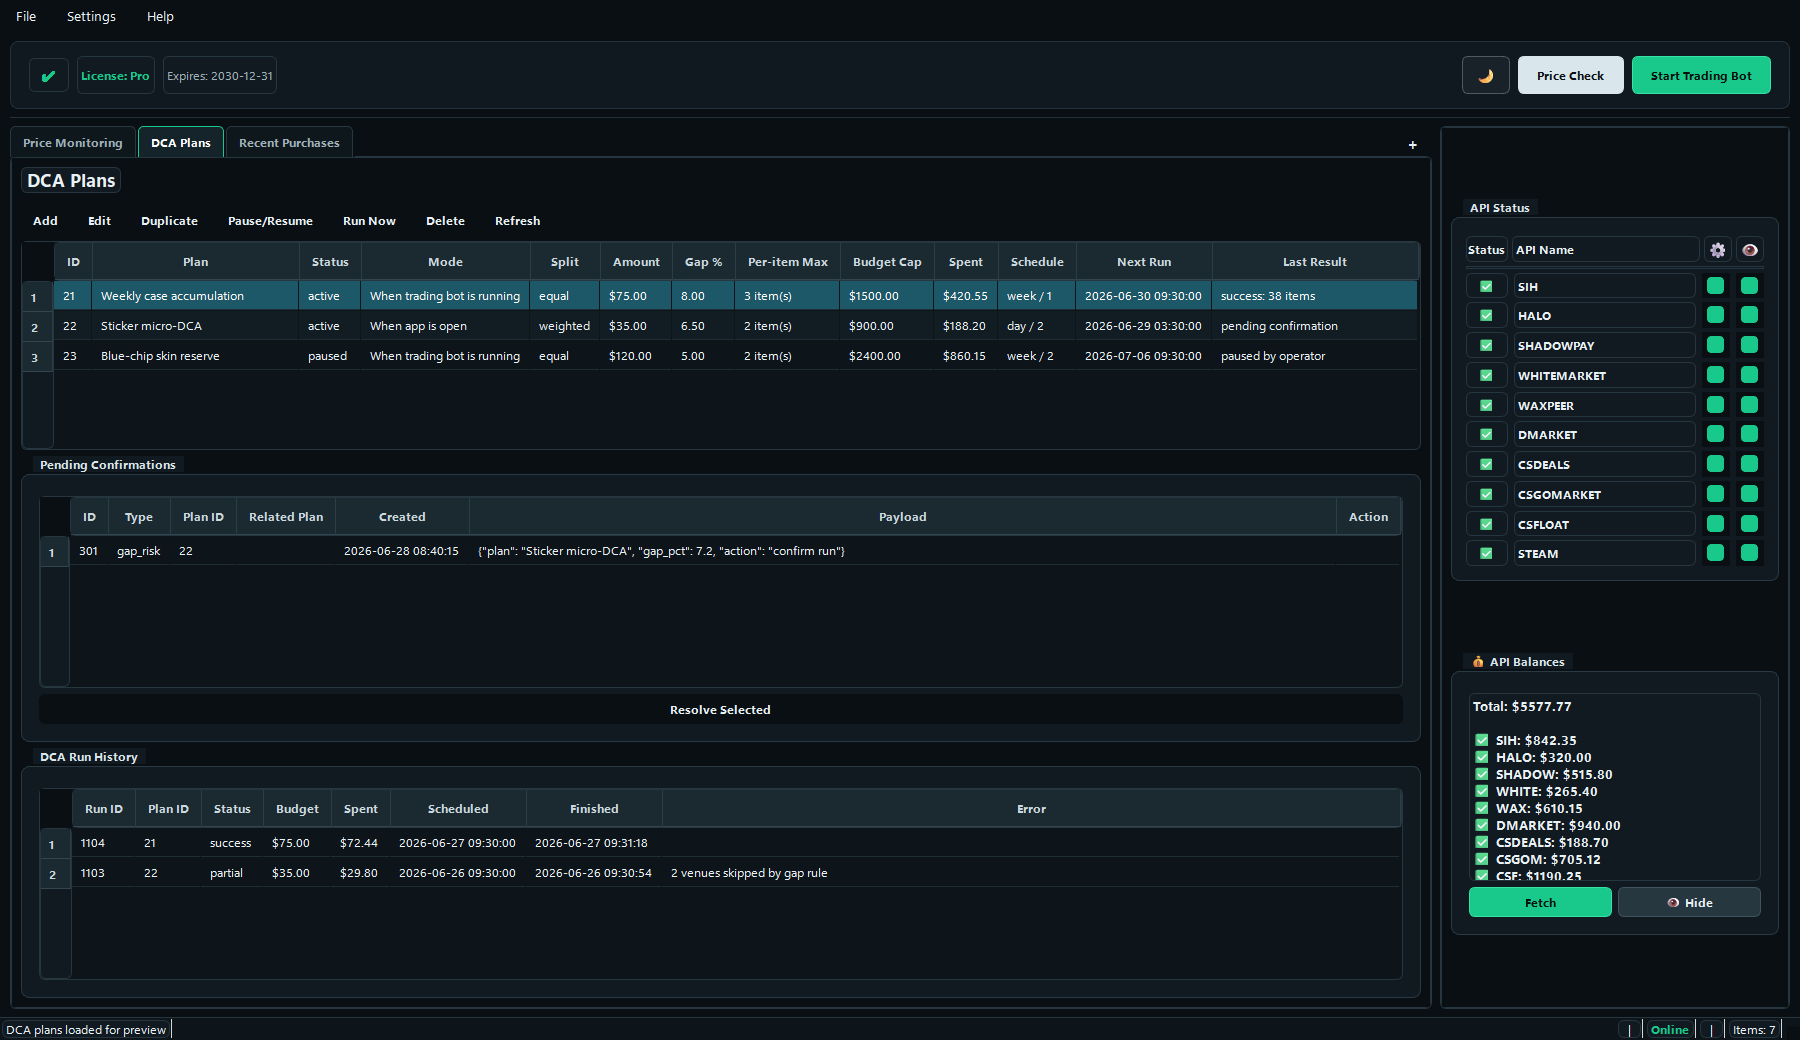Screen dimensions: 1800x1040
Task: Toggle the STEAM status checkbox
Action: [x=1486, y=553]
